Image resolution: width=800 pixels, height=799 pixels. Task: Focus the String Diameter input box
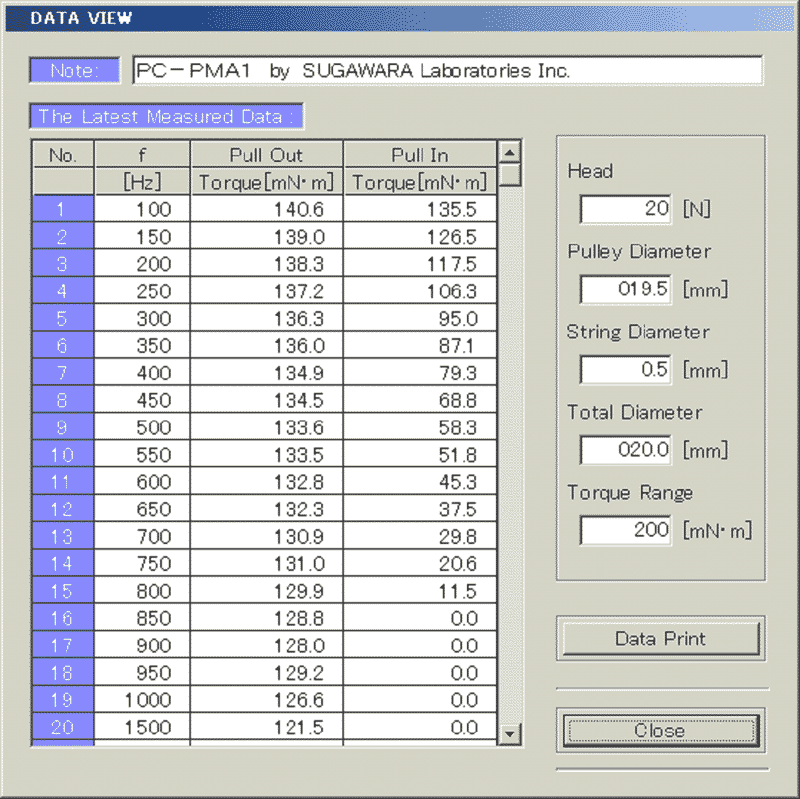click(625, 369)
